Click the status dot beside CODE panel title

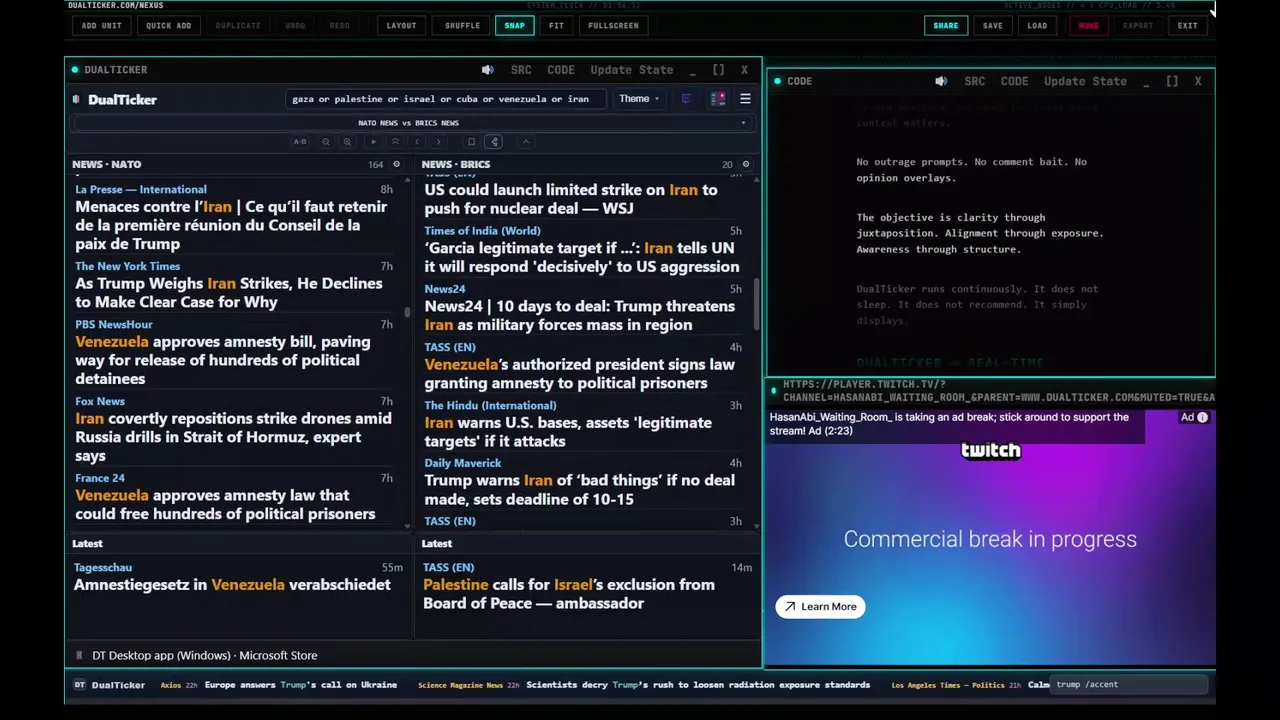[x=777, y=81]
